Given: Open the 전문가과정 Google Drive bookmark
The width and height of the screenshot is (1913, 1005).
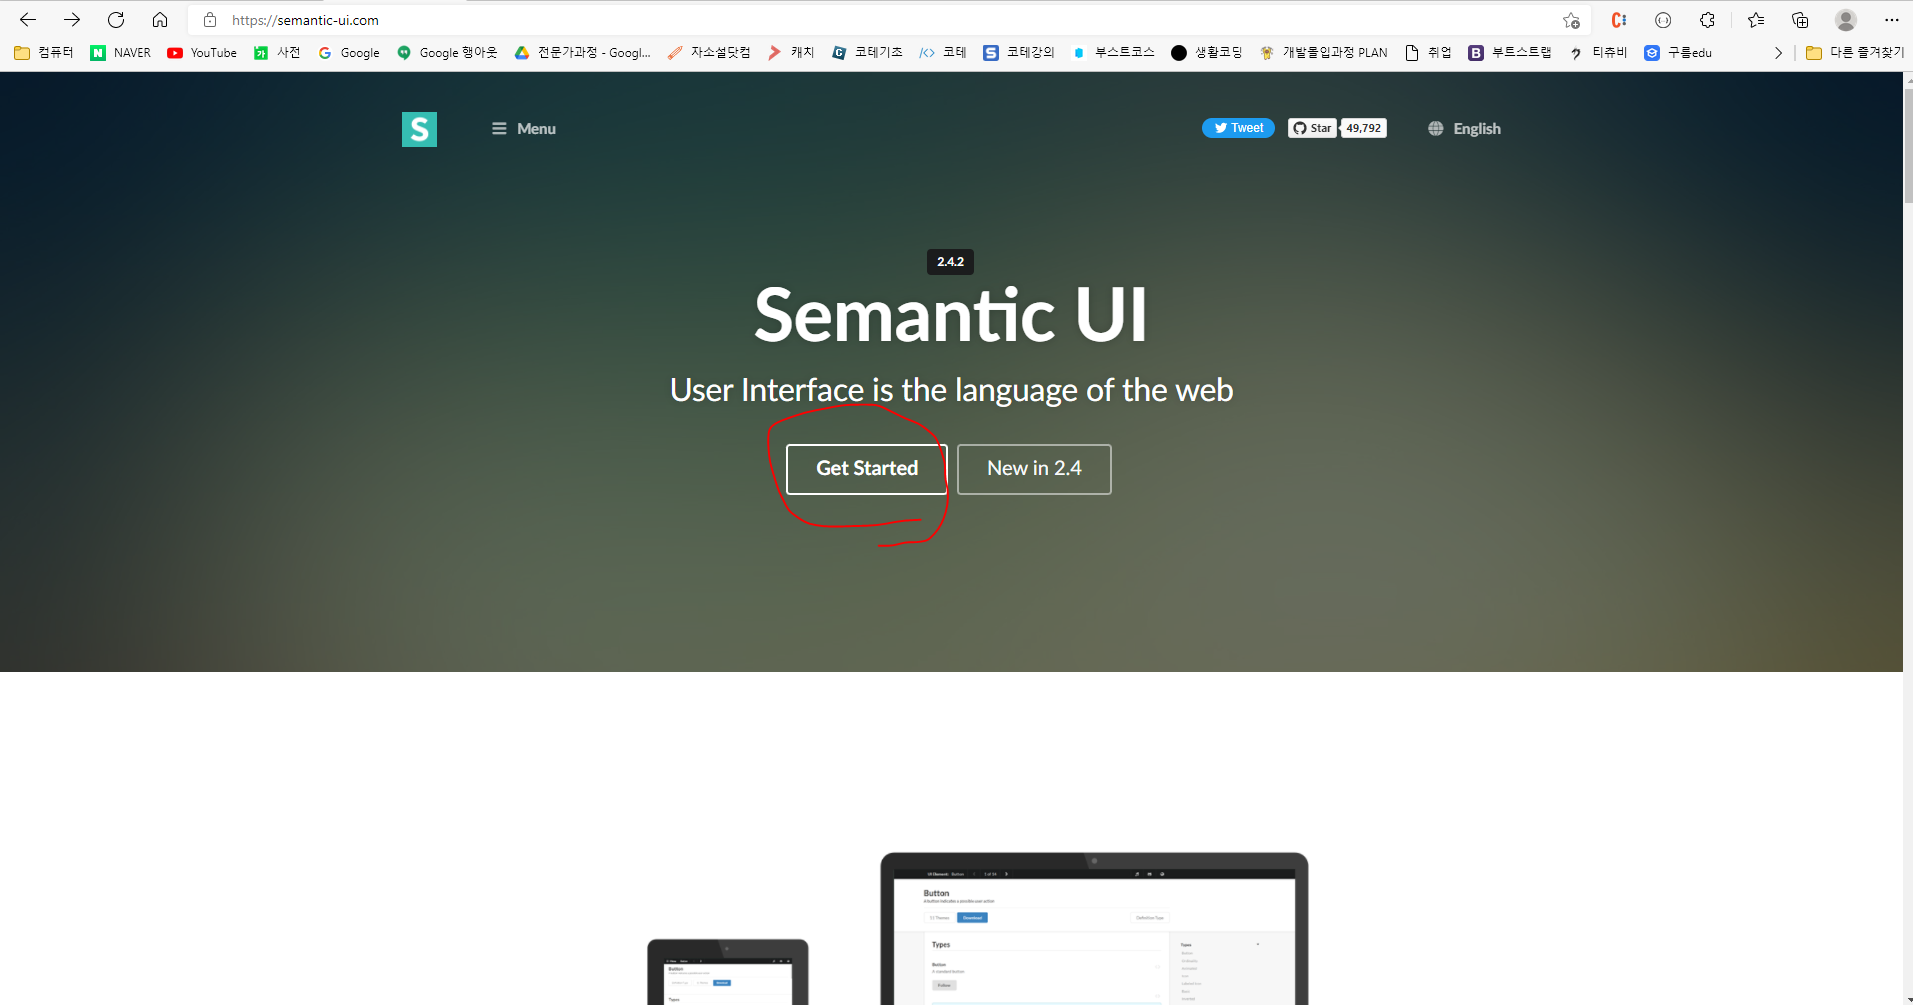Looking at the screenshot, I should 582,53.
